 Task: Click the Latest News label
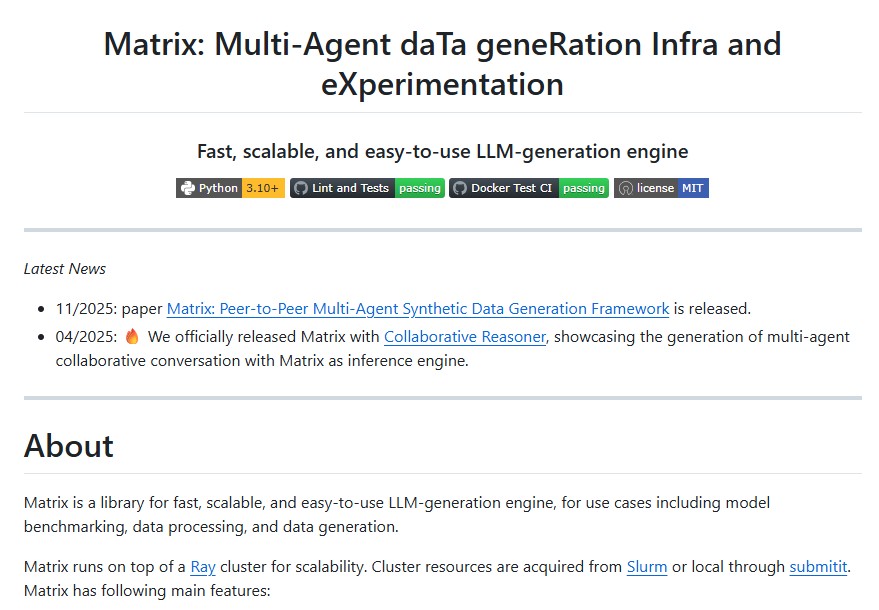point(64,268)
